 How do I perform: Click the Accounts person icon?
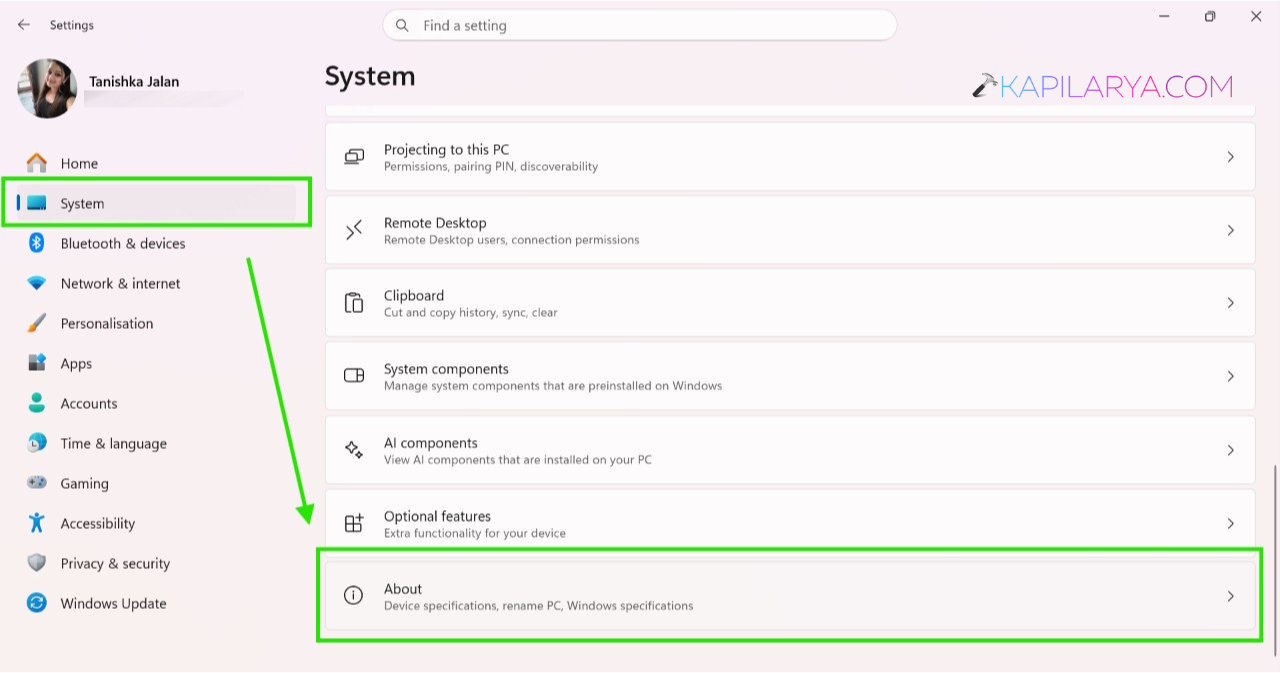37,403
